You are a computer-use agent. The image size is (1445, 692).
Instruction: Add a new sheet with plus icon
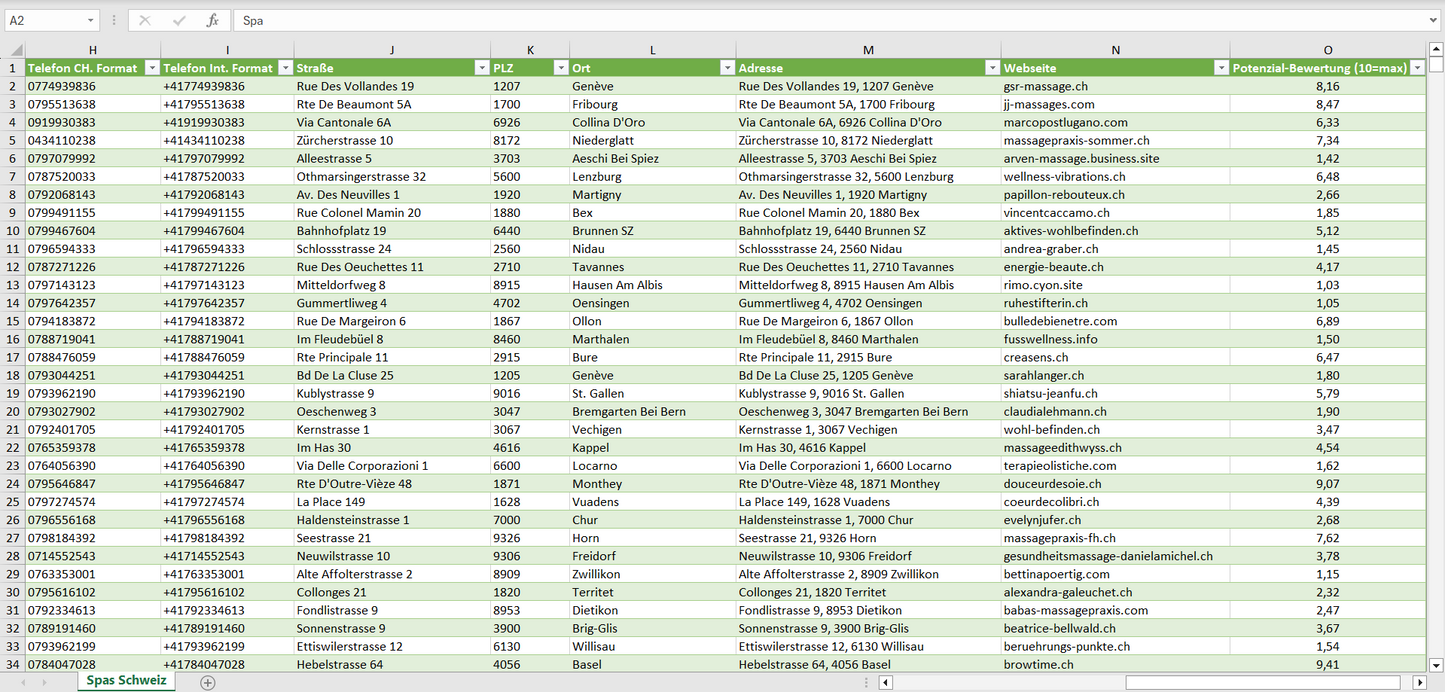[x=207, y=682]
